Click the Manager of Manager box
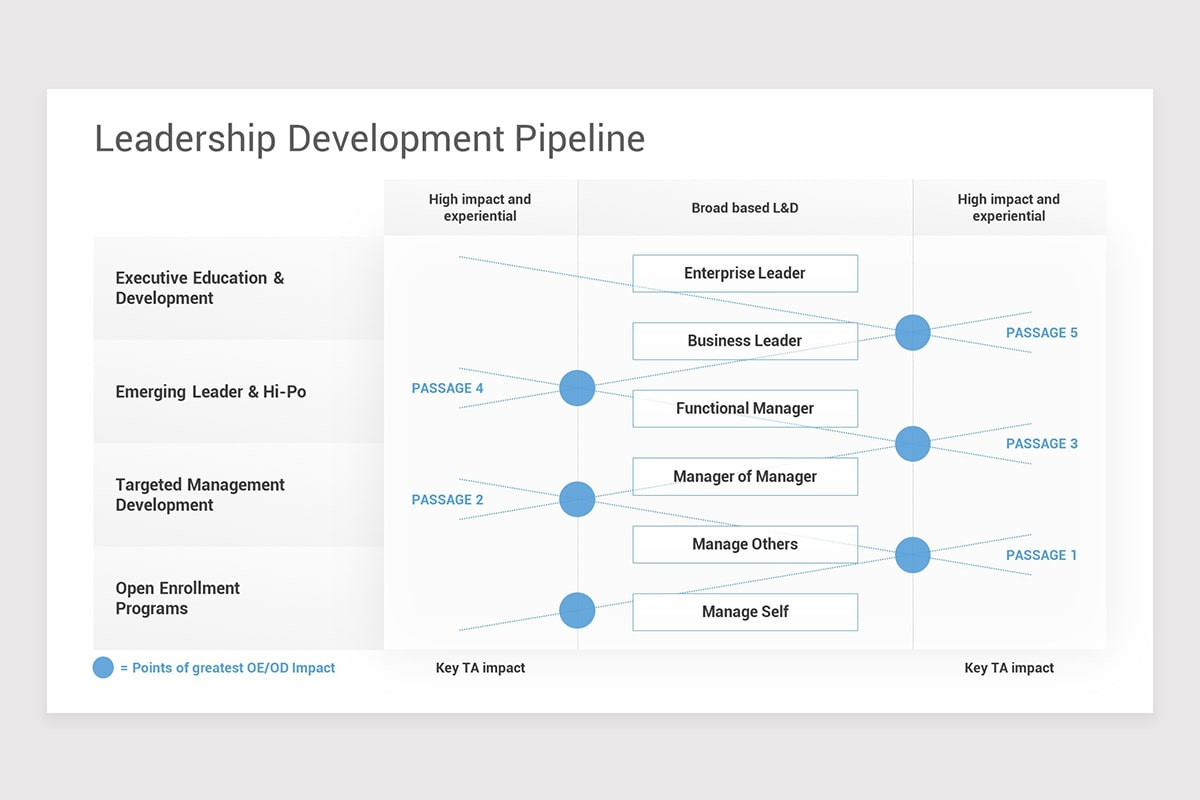 (744, 476)
